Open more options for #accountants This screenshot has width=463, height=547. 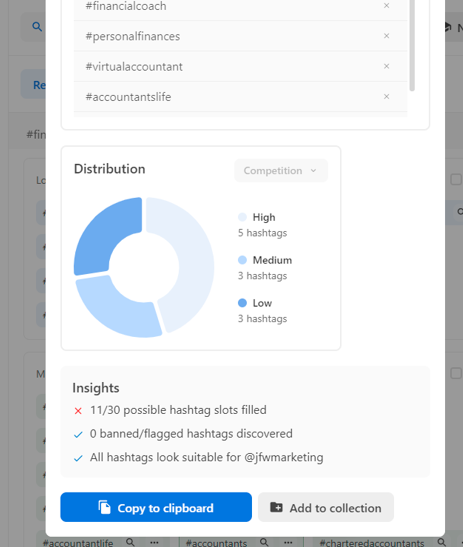(x=288, y=542)
